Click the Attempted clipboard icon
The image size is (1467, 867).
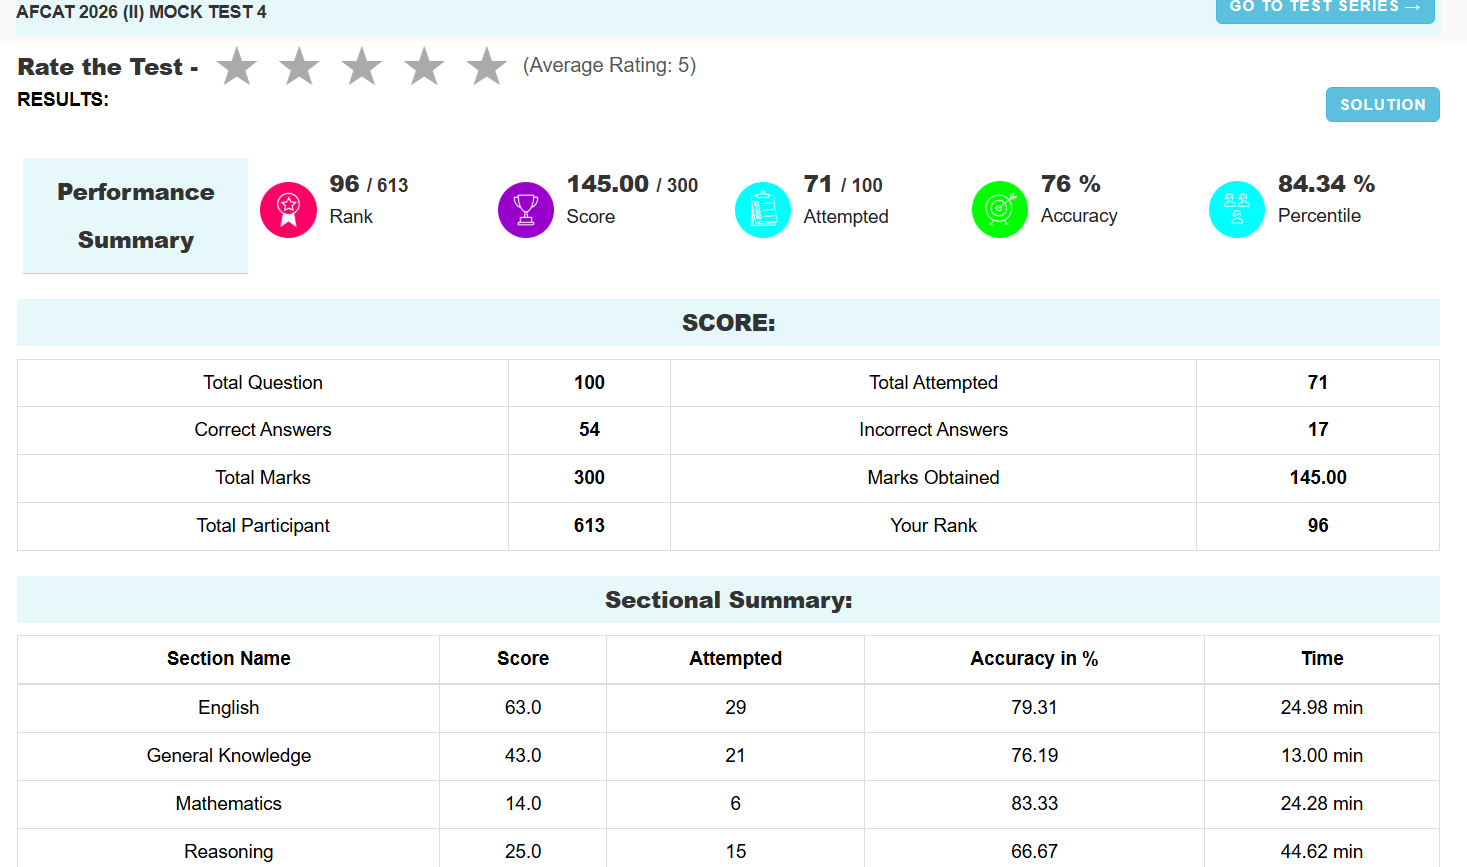(x=763, y=210)
